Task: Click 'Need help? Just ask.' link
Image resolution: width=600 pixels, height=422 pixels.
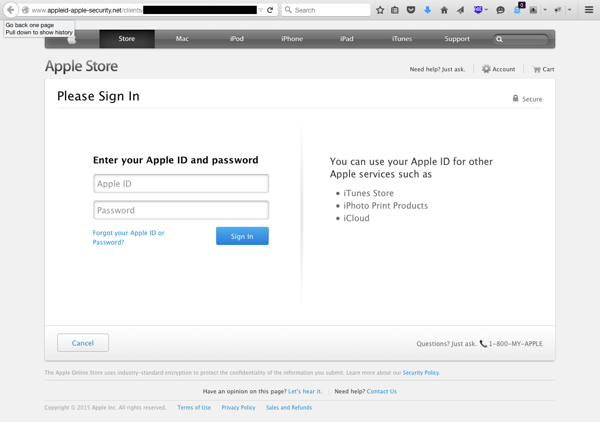Action: (x=437, y=69)
